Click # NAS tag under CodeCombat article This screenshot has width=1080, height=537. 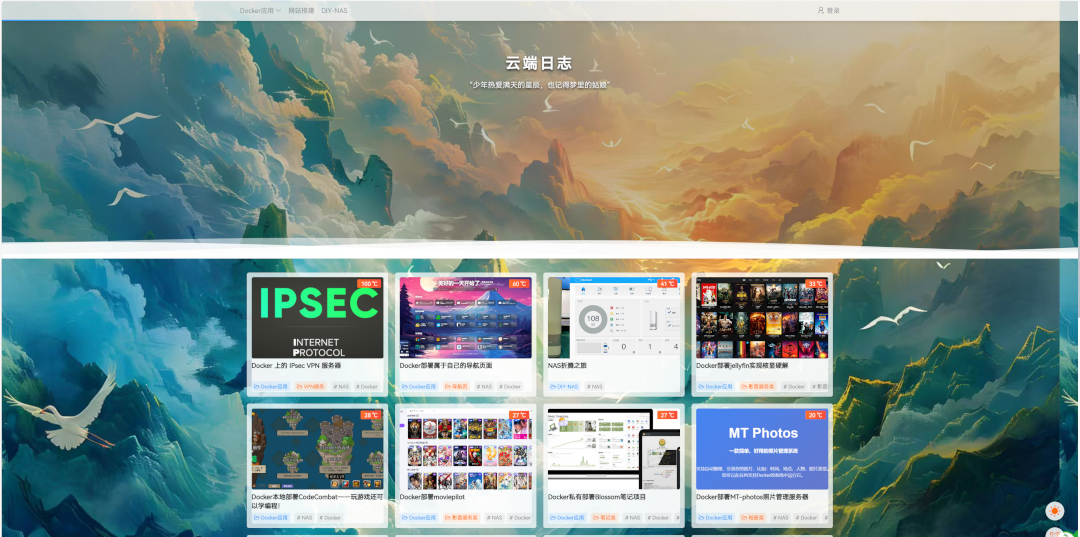pyautogui.click(x=304, y=518)
